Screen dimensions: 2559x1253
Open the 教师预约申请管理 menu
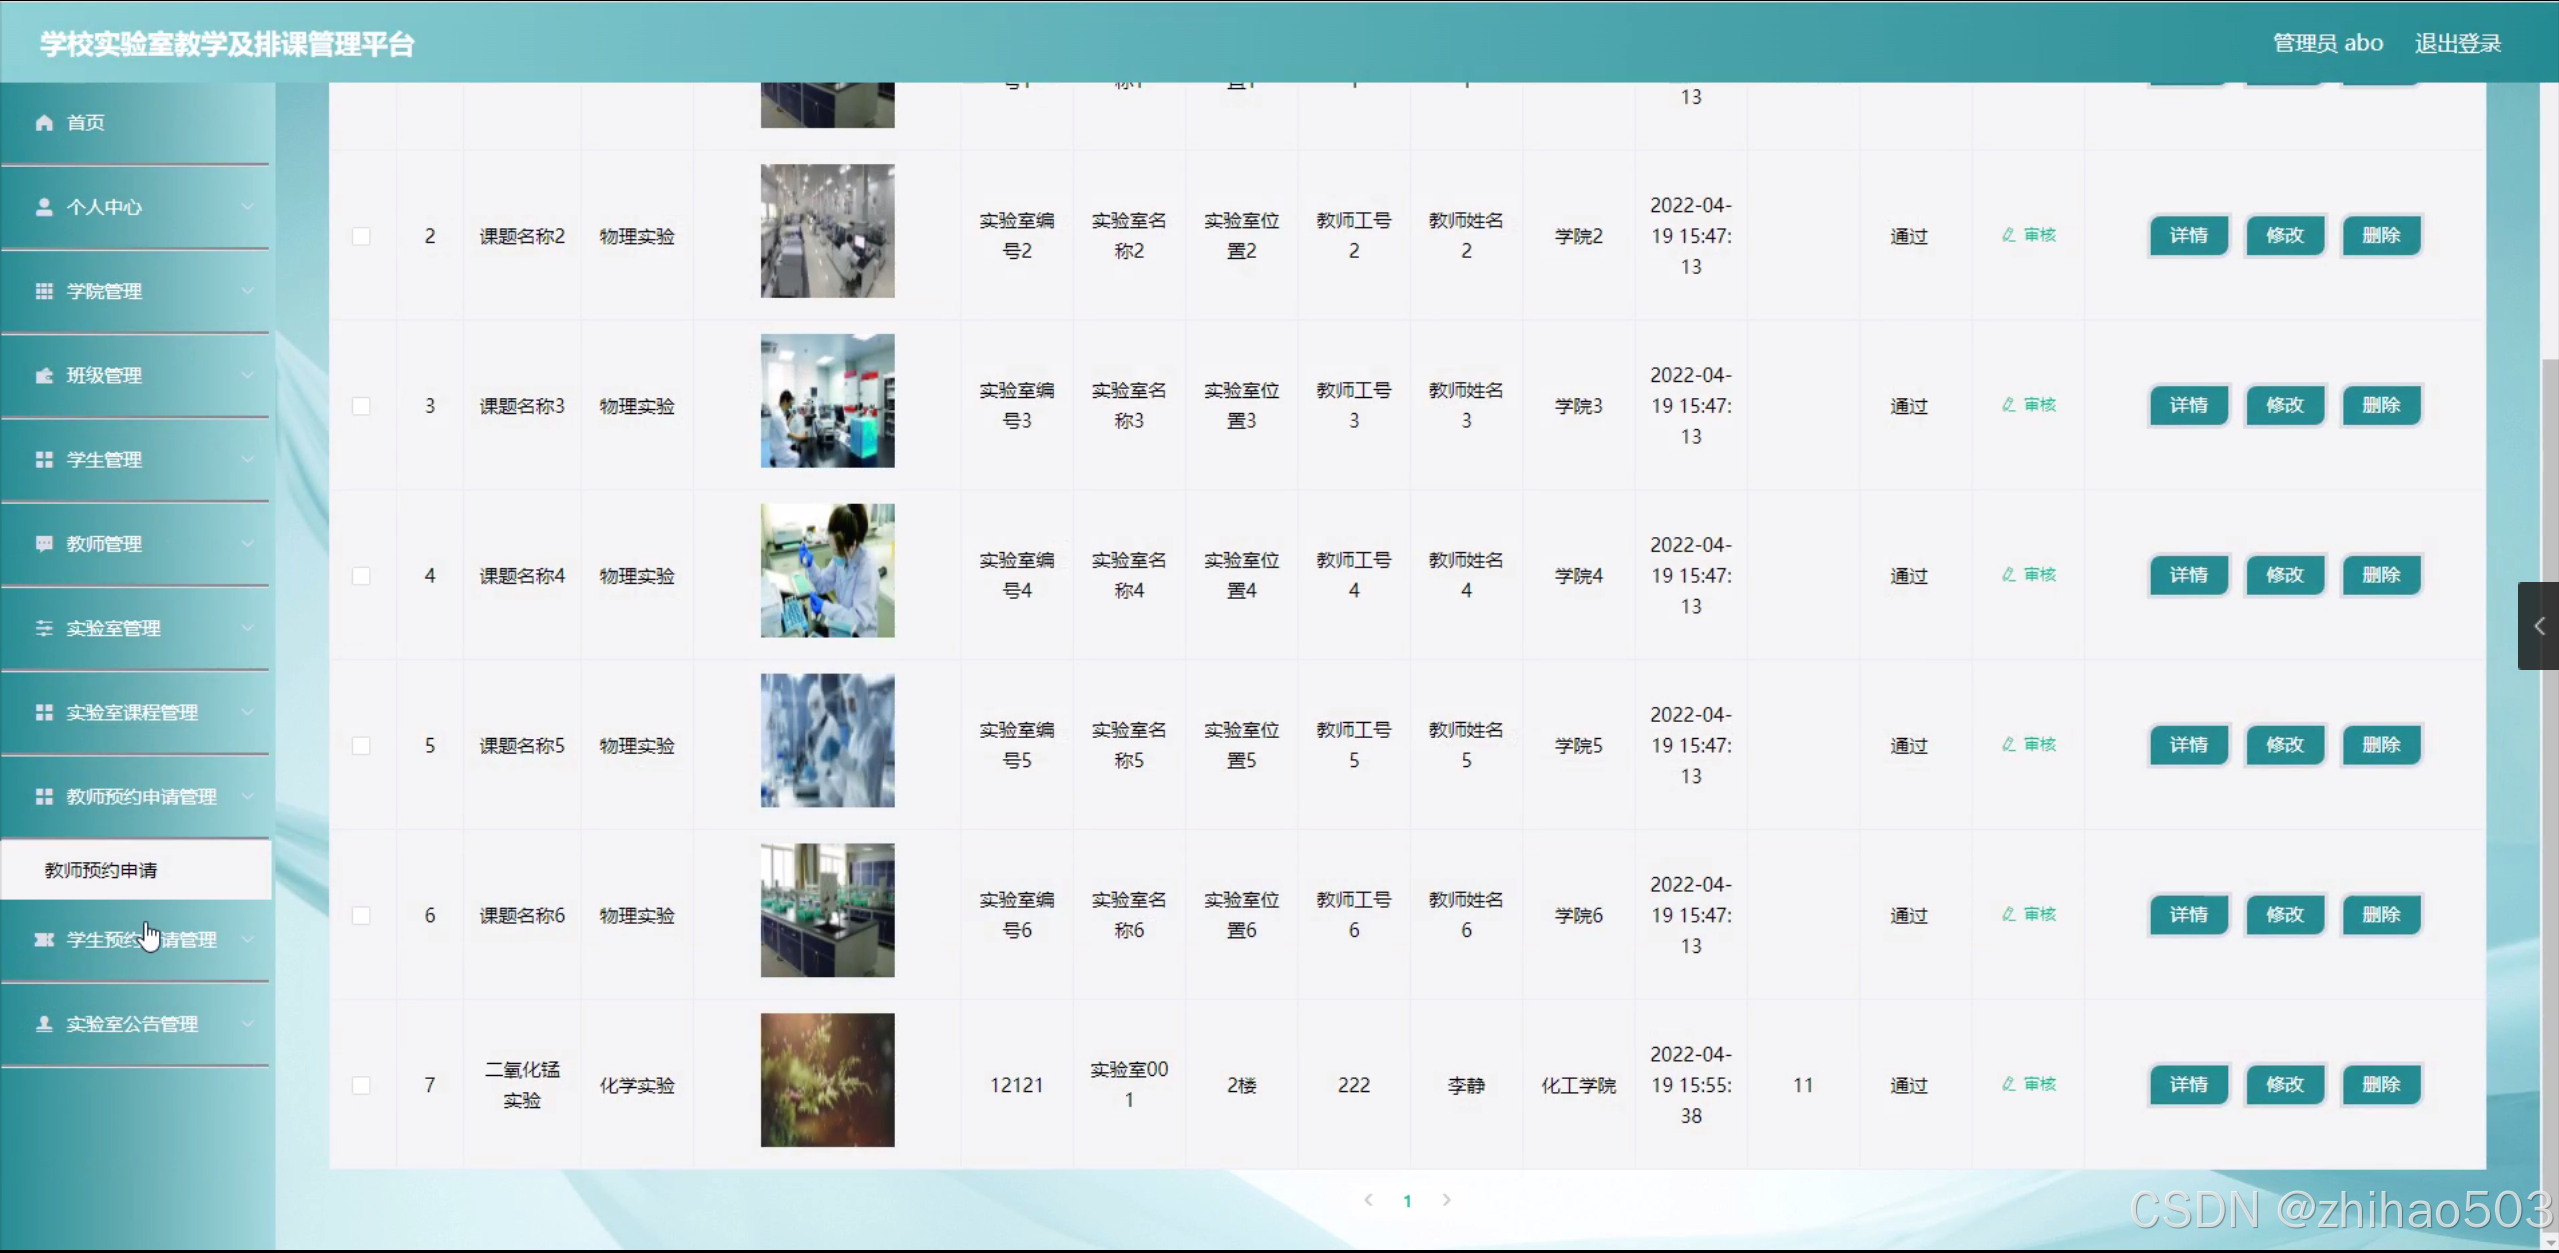coord(140,797)
